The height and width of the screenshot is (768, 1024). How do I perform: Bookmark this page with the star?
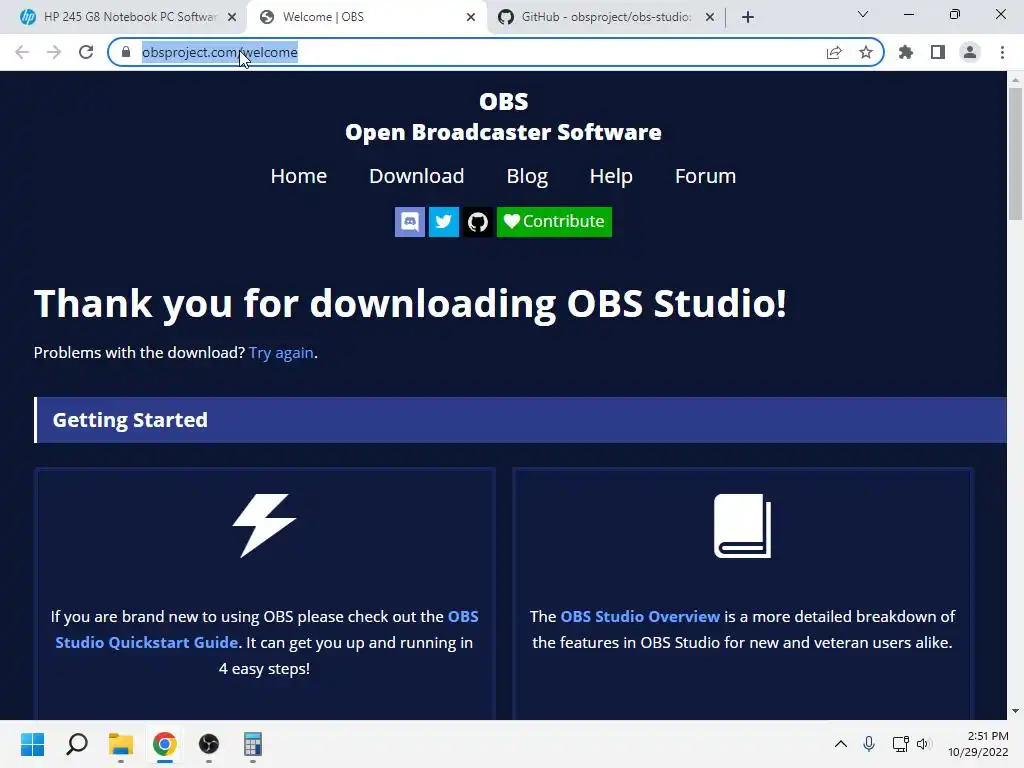pyautogui.click(x=866, y=52)
